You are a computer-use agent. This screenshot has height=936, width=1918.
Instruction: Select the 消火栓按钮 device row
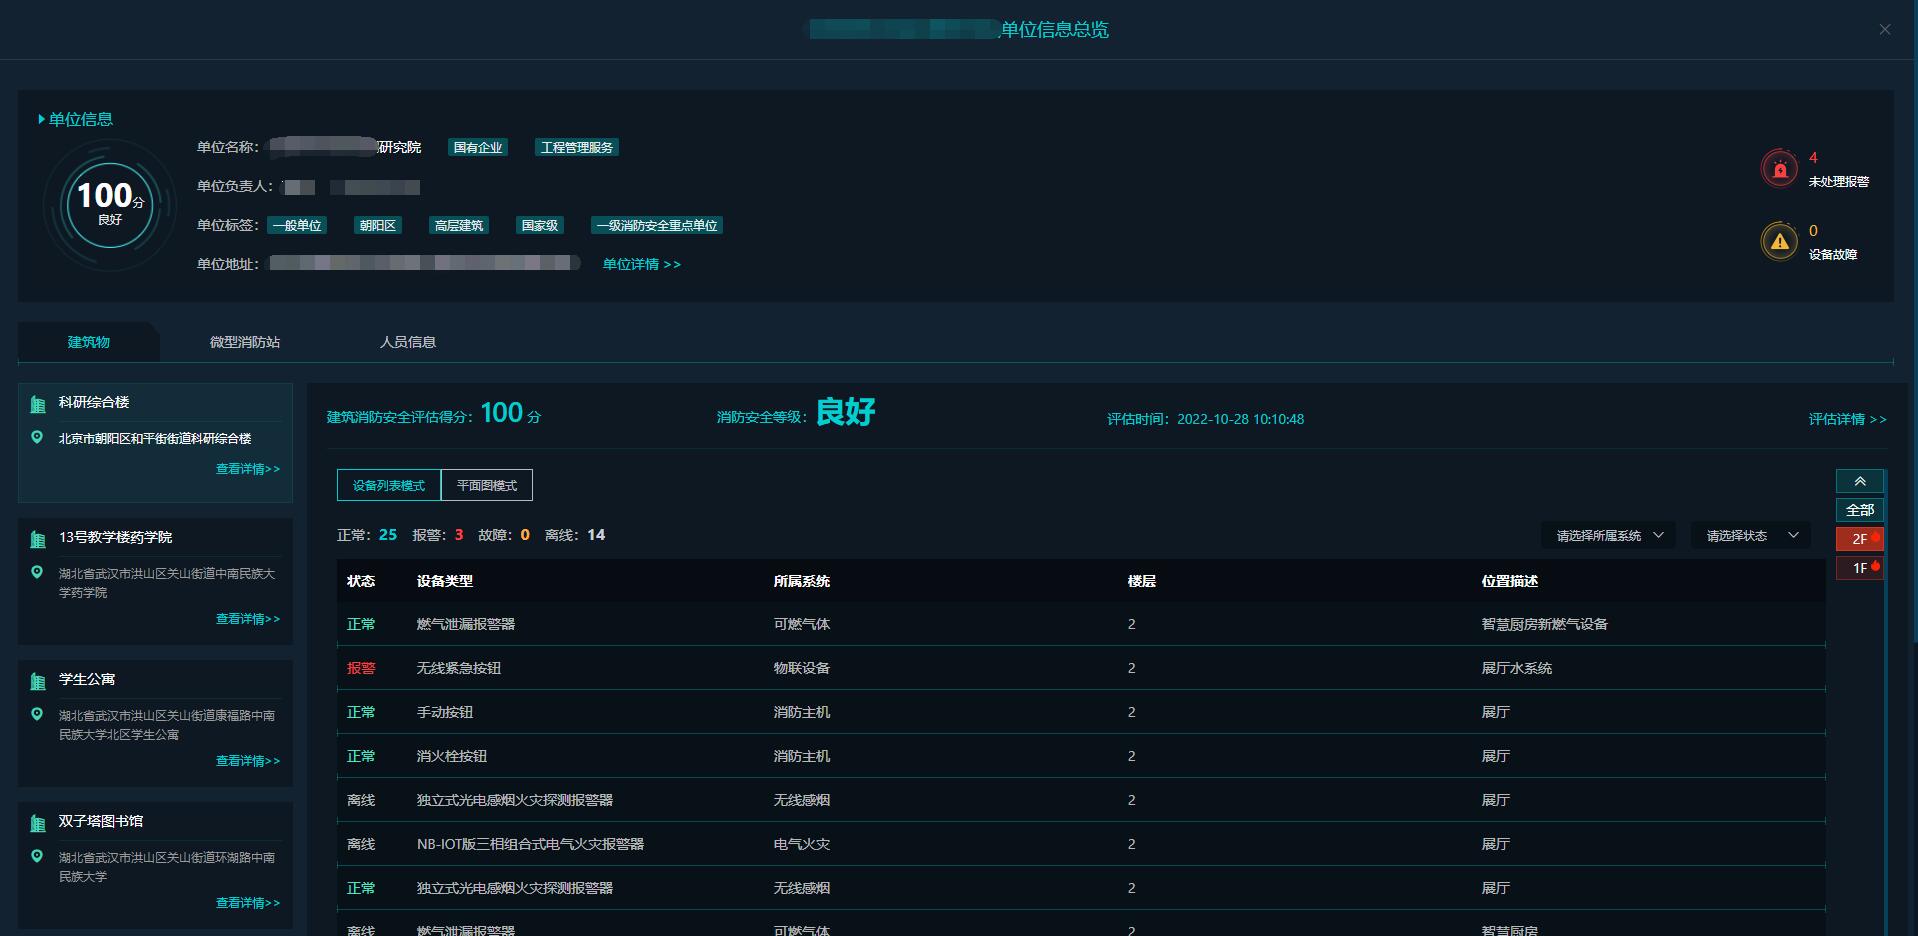[1081, 756]
